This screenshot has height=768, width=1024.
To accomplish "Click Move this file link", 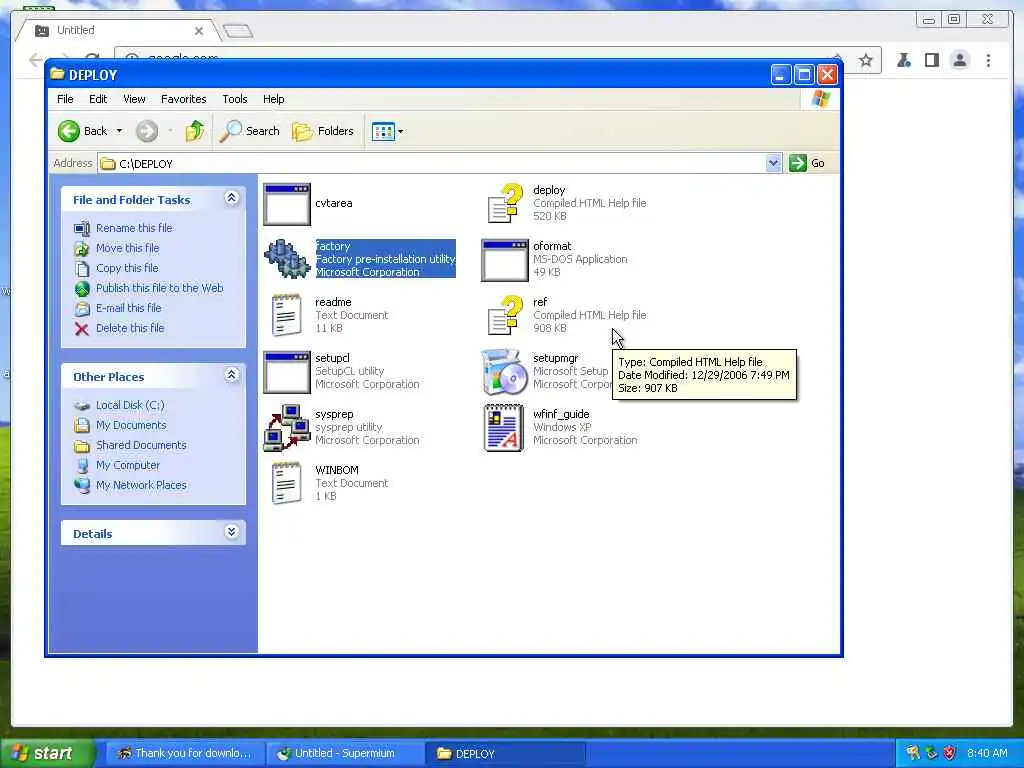I will point(127,248).
